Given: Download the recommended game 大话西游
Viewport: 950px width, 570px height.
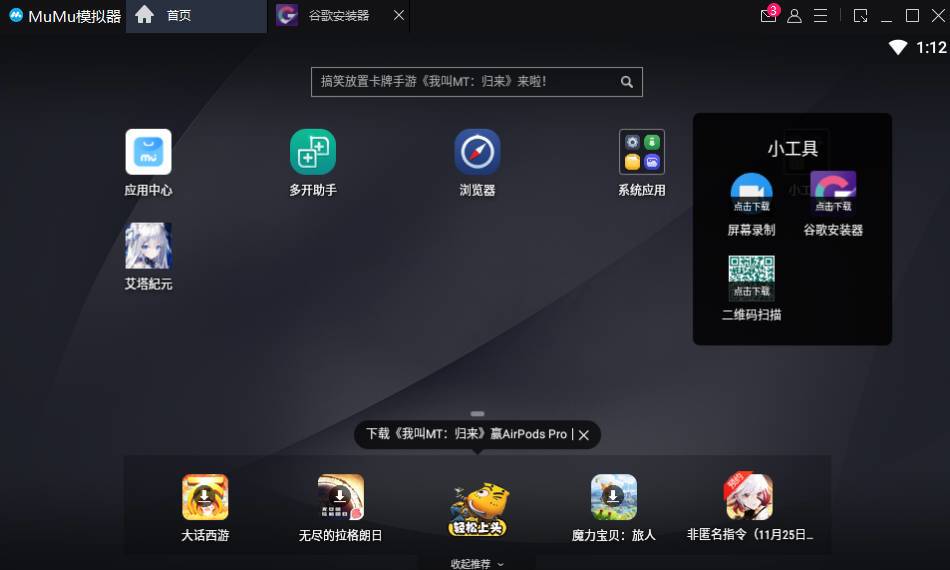Looking at the screenshot, I should [x=205, y=497].
